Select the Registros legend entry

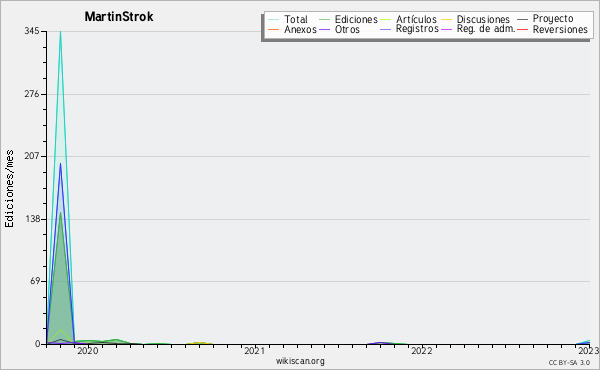click(x=417, y=29)
